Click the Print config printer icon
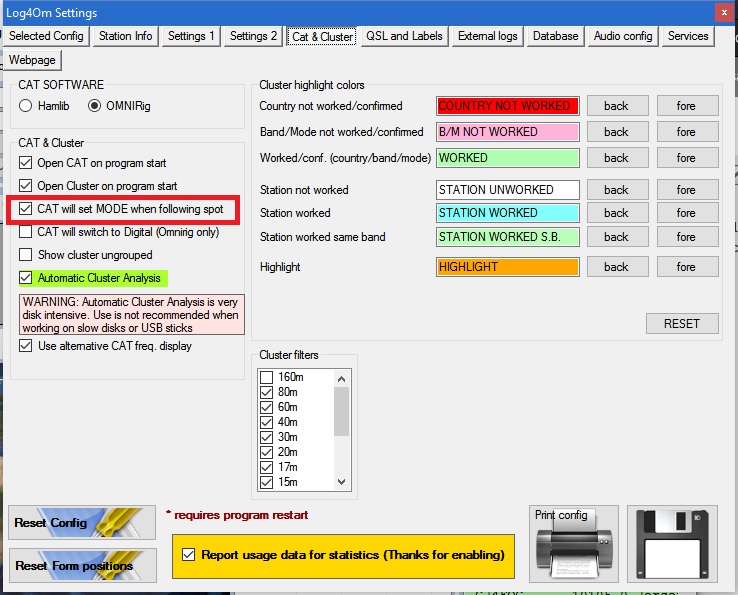This screenshot has height=595, width=738. click(573, 544)
